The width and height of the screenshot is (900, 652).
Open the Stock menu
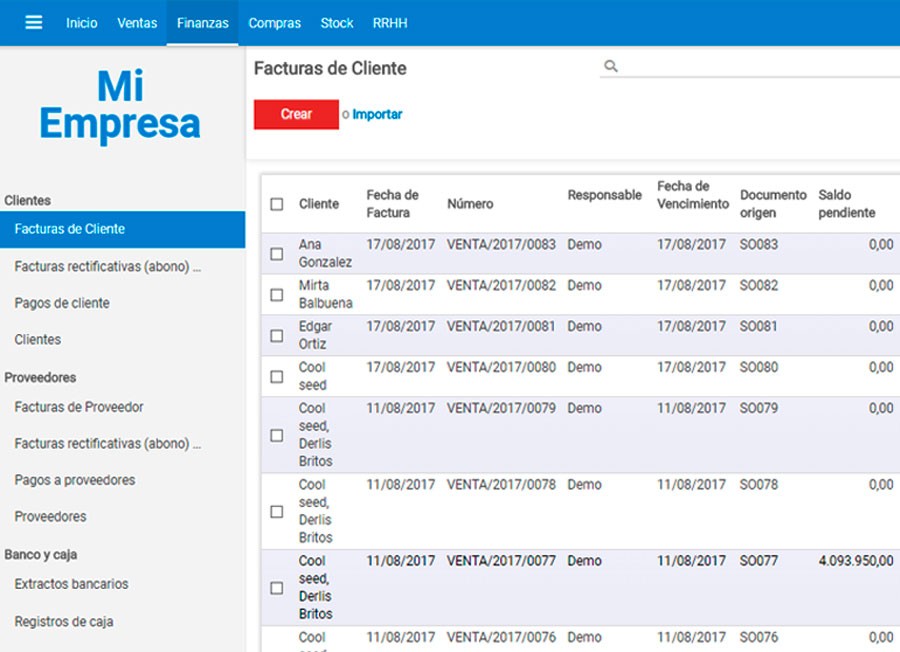coord(337,23)
